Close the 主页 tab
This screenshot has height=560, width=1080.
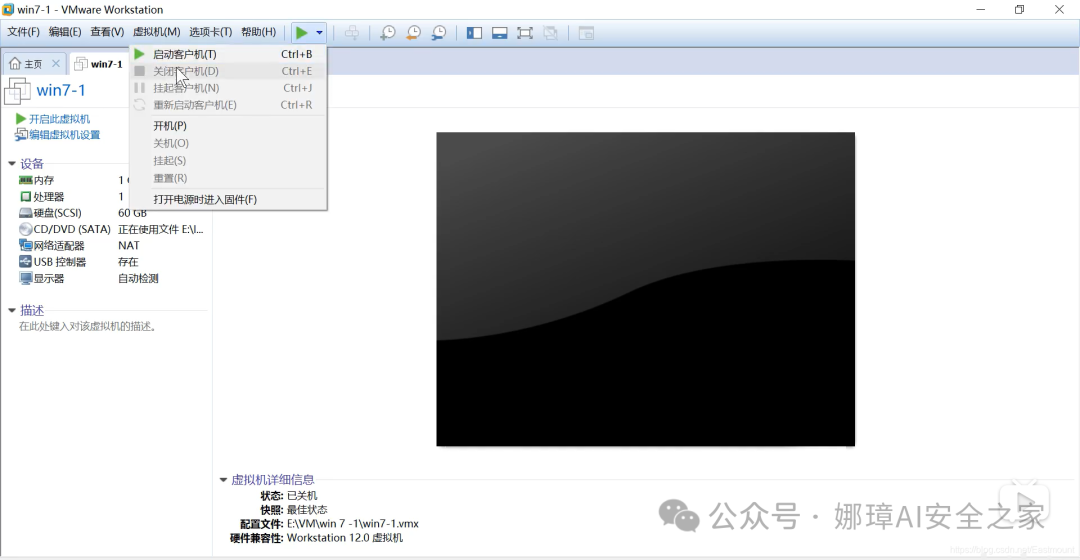pos(56,63)
